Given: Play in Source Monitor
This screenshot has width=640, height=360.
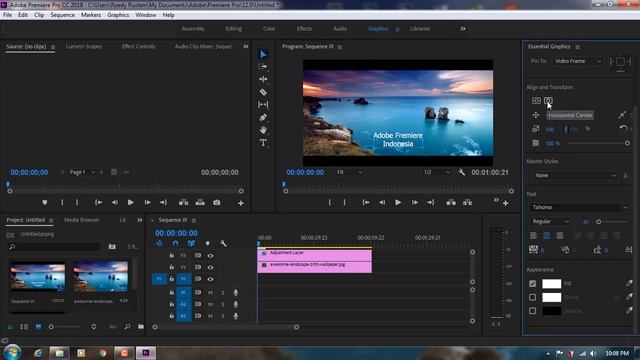Looking at the screenshot, I should click(131, 202).
